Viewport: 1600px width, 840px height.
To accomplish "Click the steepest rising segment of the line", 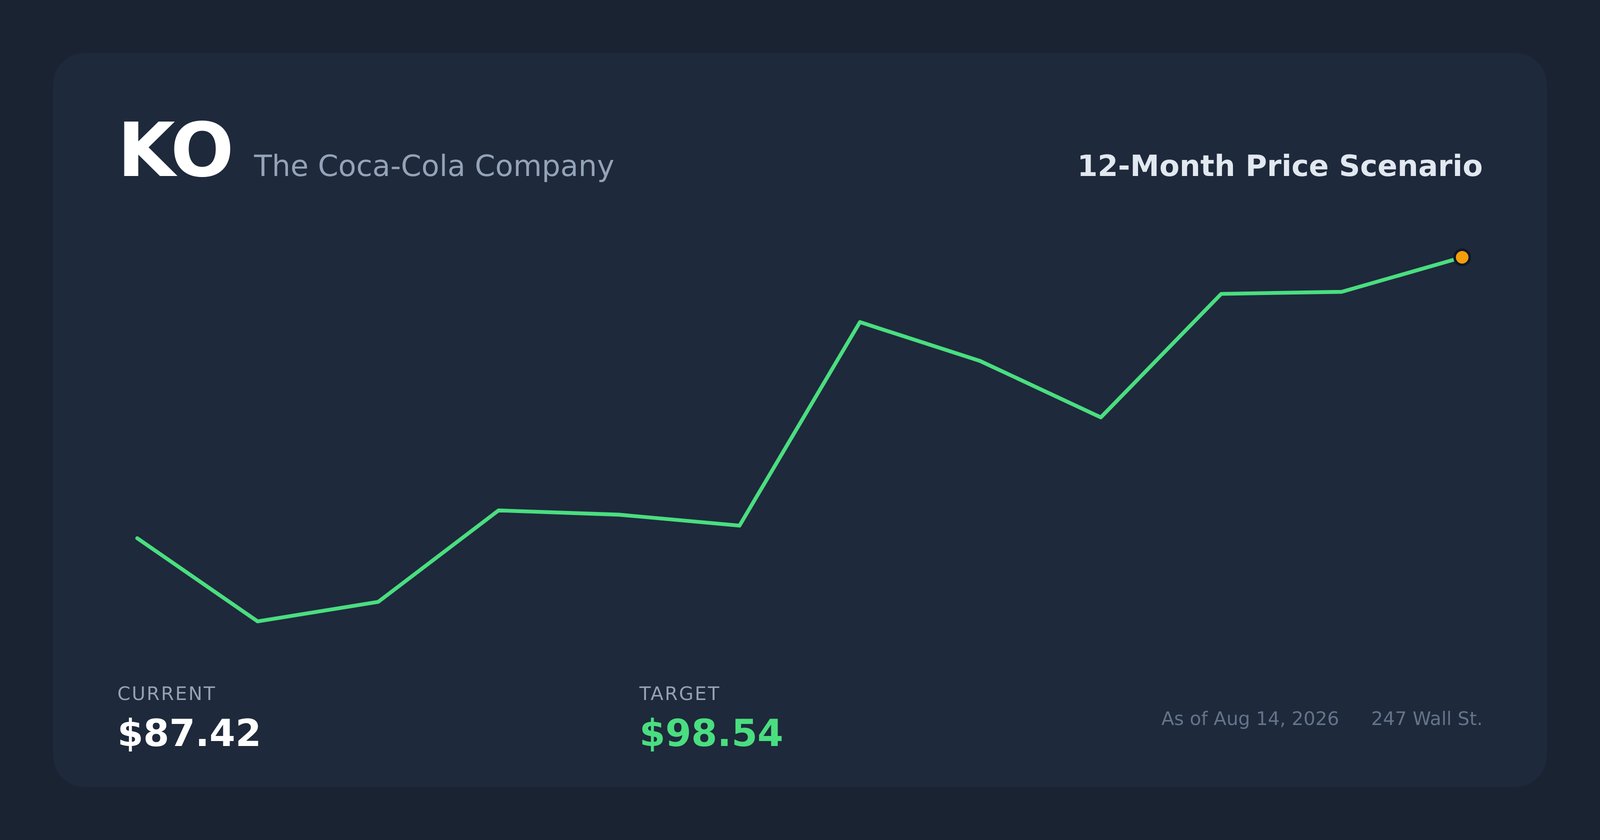I will [800, 423].
